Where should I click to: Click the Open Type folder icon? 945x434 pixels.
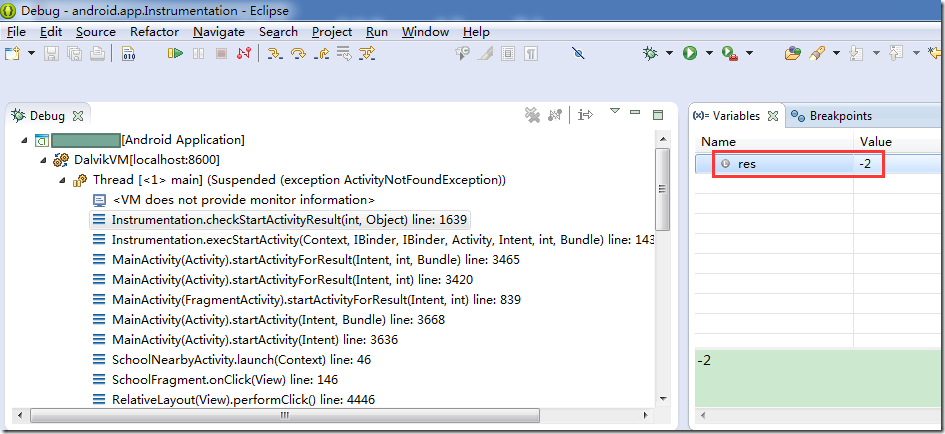click(x=793, y=54)
